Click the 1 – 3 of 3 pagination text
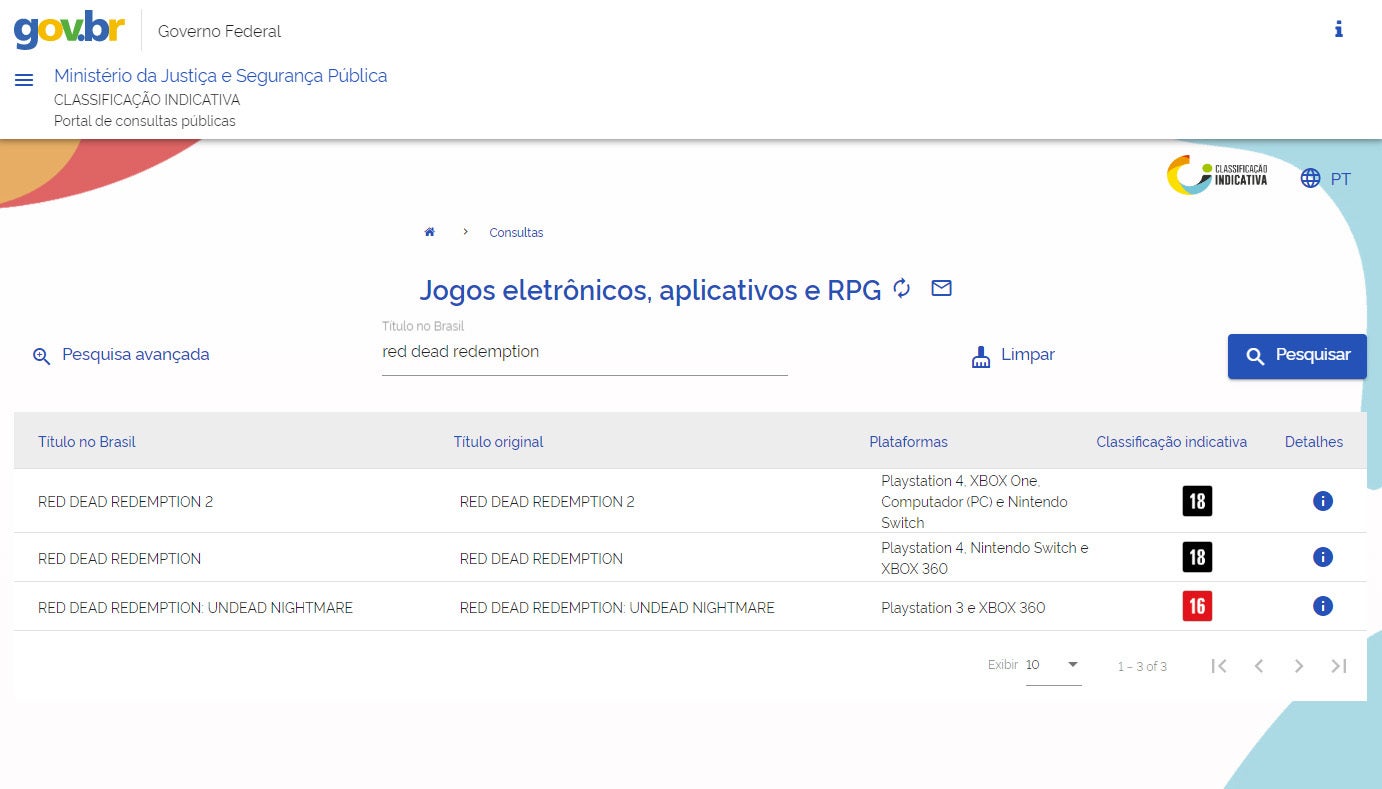 pos(1142,666)
